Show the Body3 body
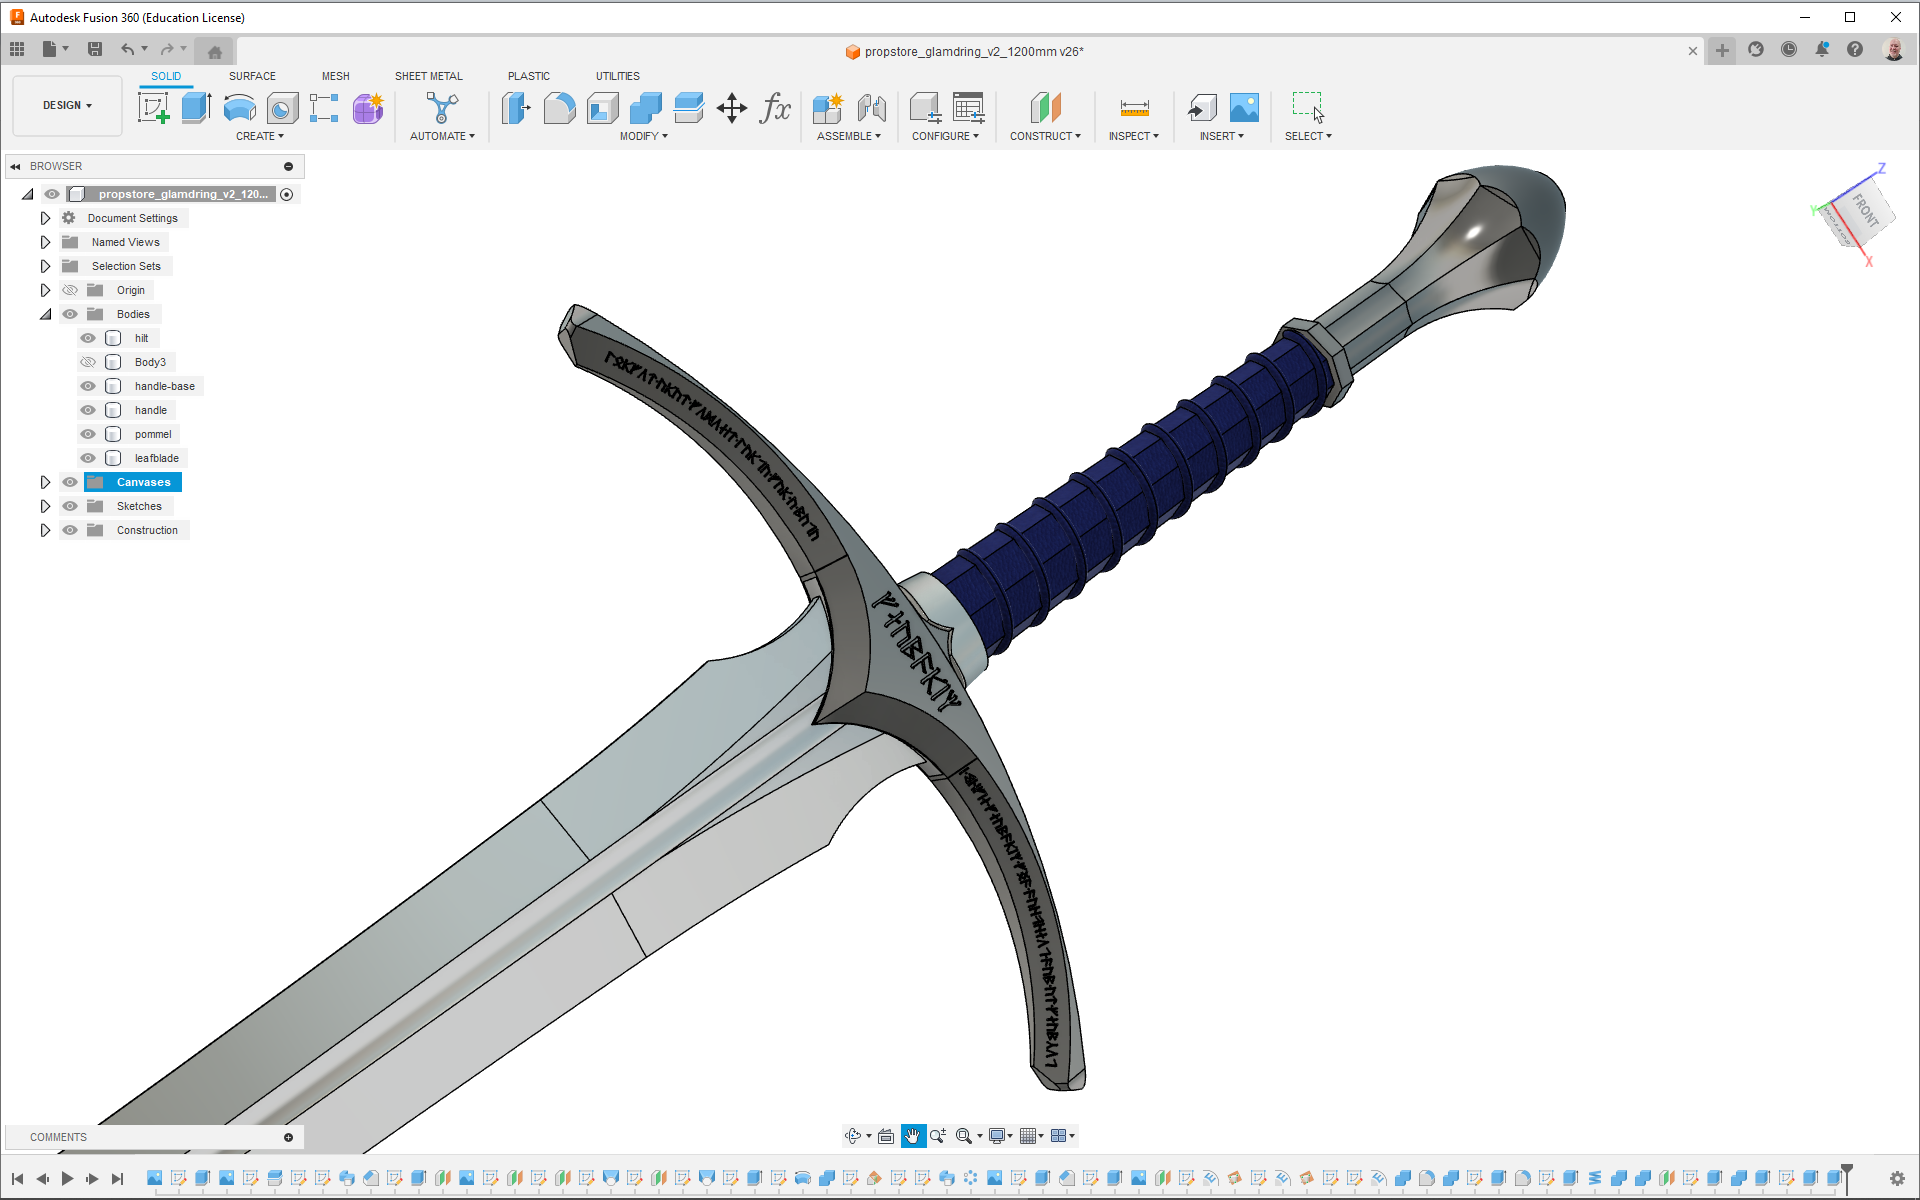Screen dimensions: 1920x1200 pyautogui.click(x=88, y=362)
